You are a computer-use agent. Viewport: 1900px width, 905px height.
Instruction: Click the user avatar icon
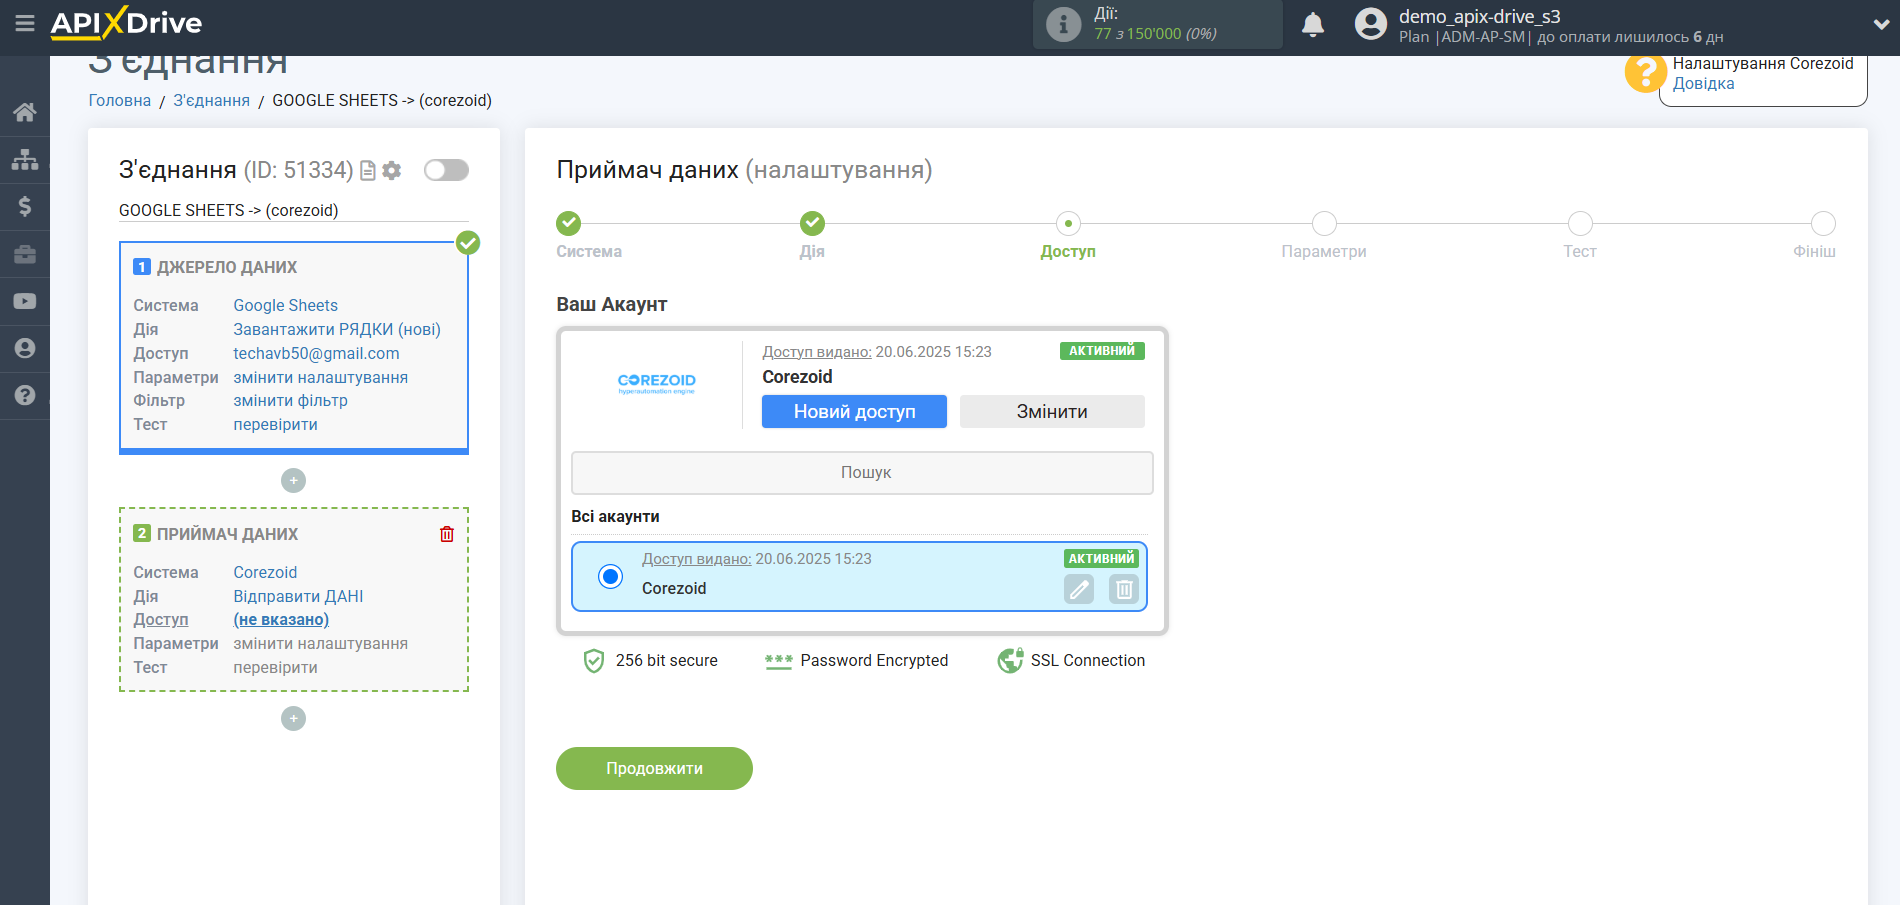click(1371, 24)
